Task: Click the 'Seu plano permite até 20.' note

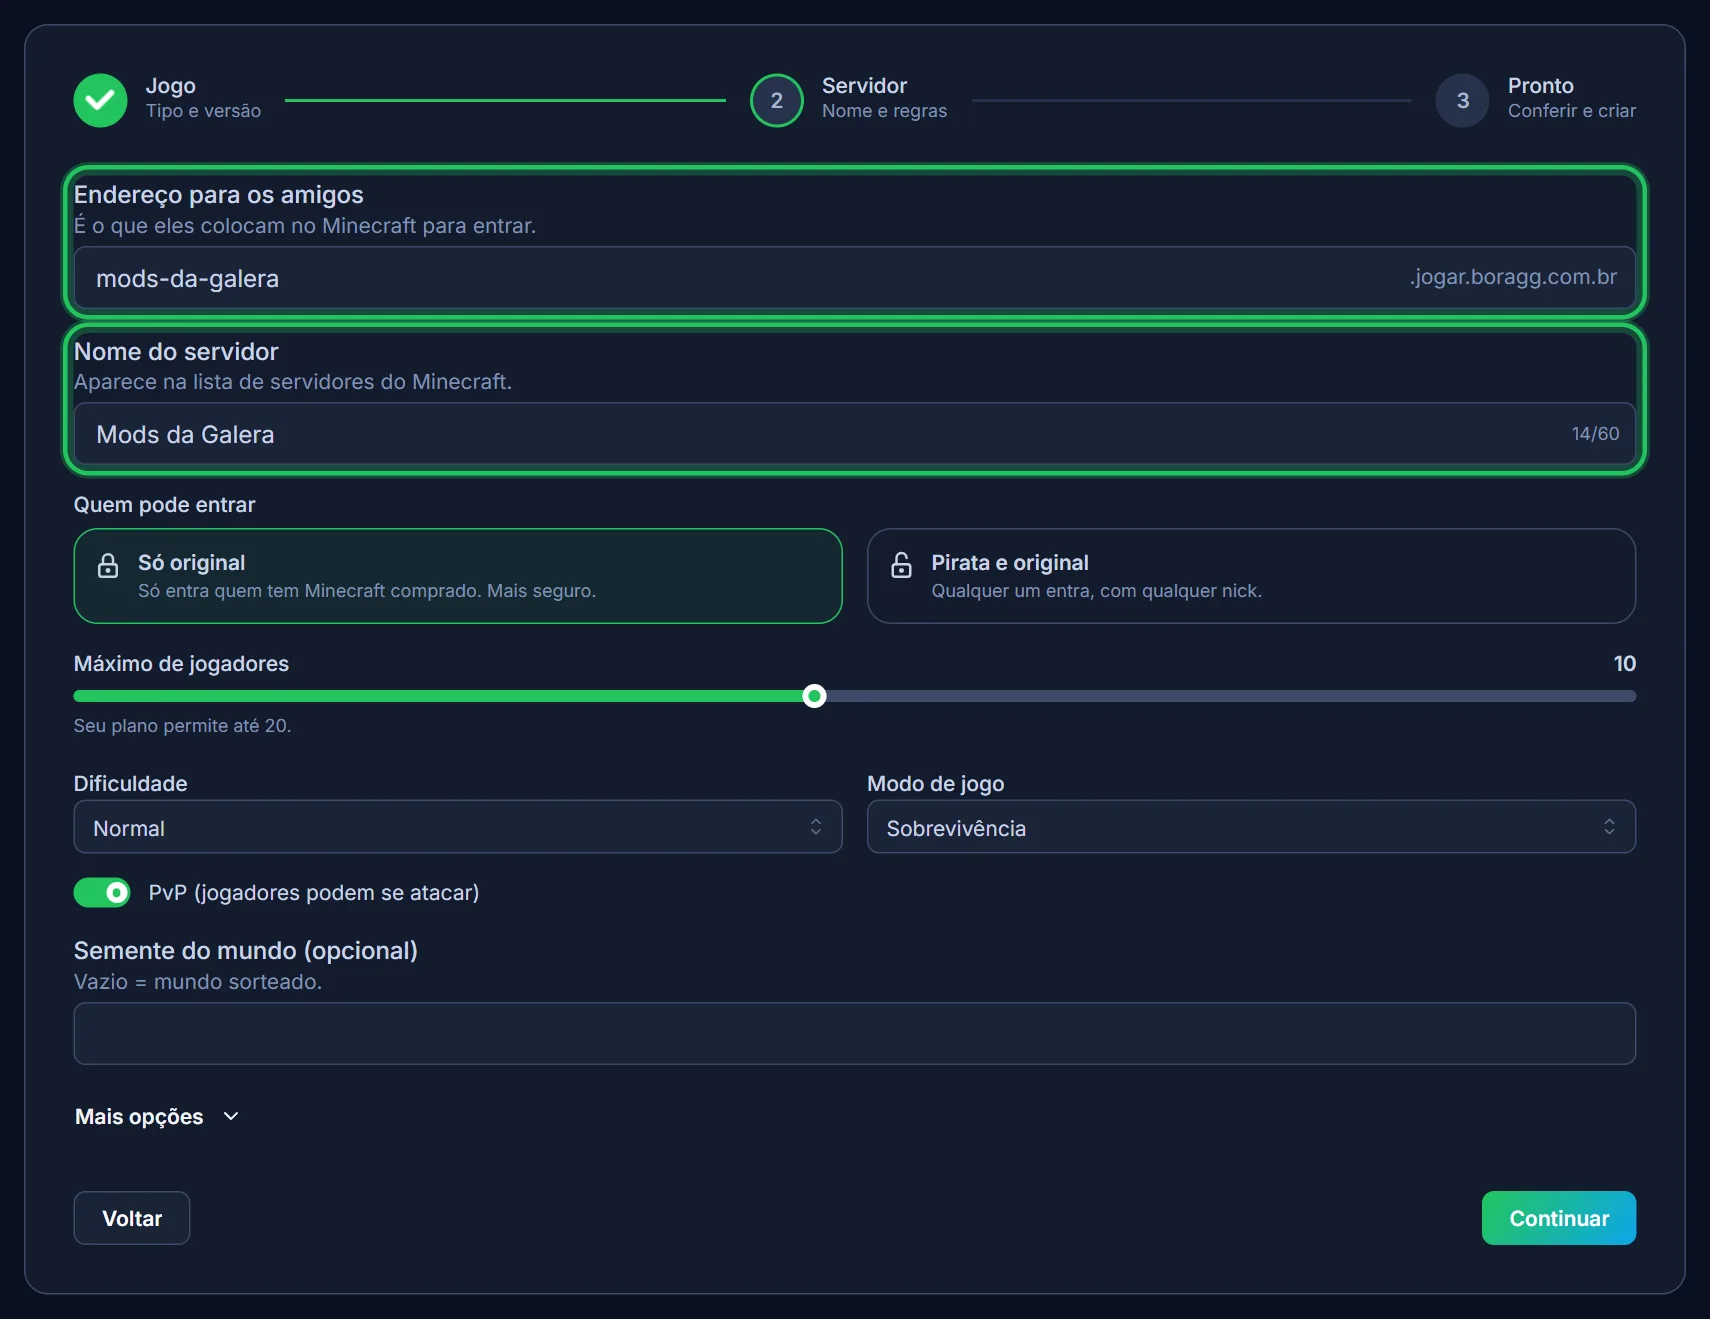Action: coord(182,726)
